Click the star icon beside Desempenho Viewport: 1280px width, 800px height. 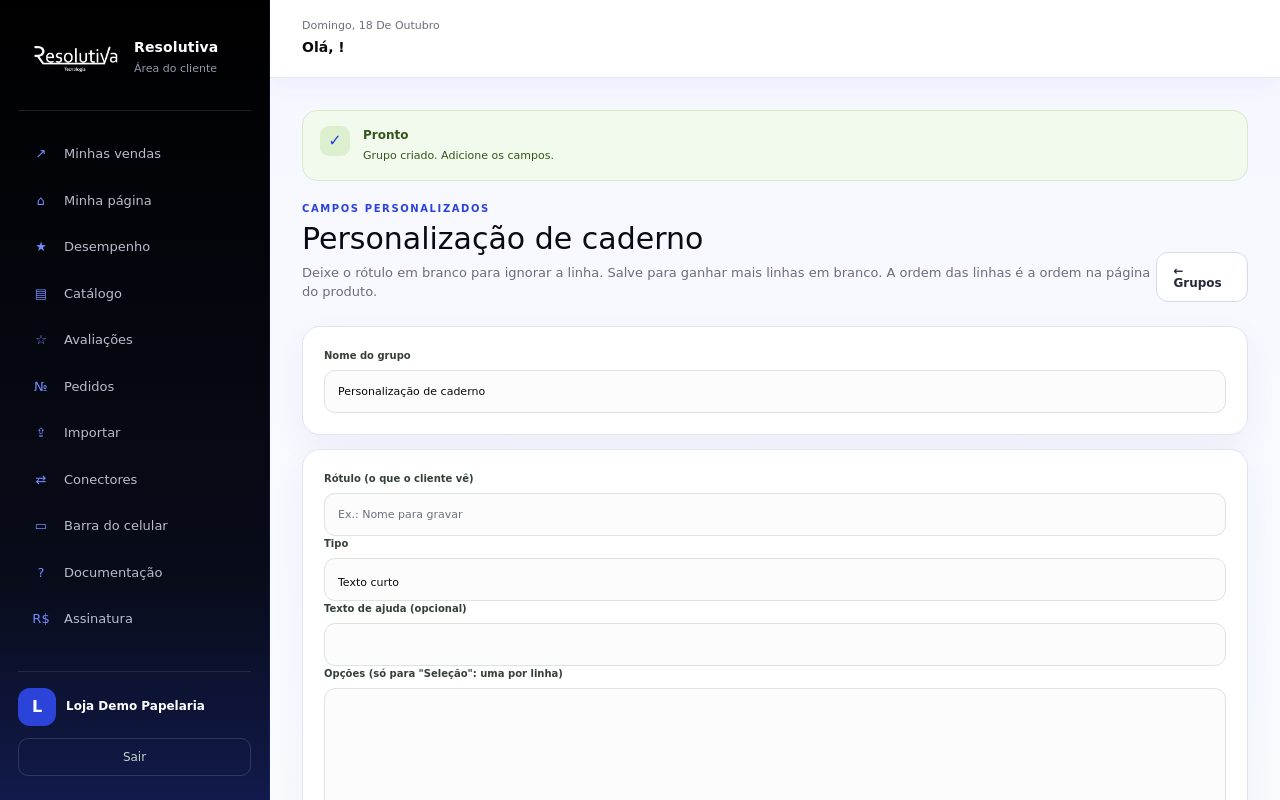tap(41, 247)
